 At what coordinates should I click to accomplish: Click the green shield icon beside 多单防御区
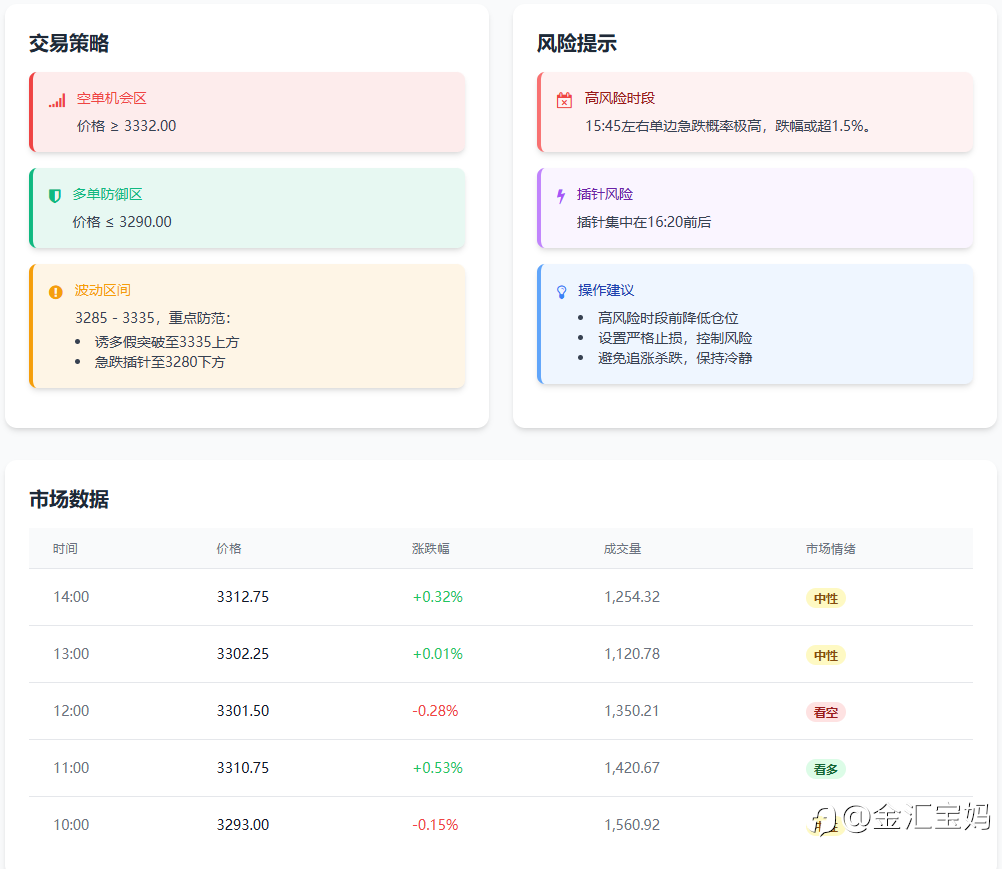pos(55,196)
